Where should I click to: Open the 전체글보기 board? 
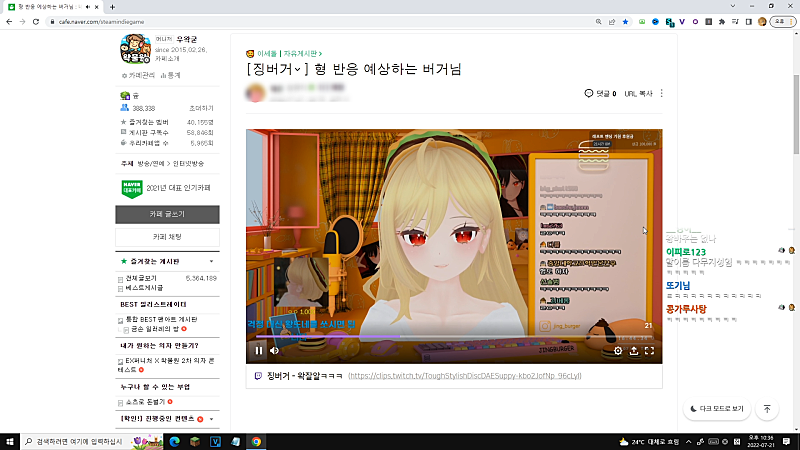pos(139,278)
